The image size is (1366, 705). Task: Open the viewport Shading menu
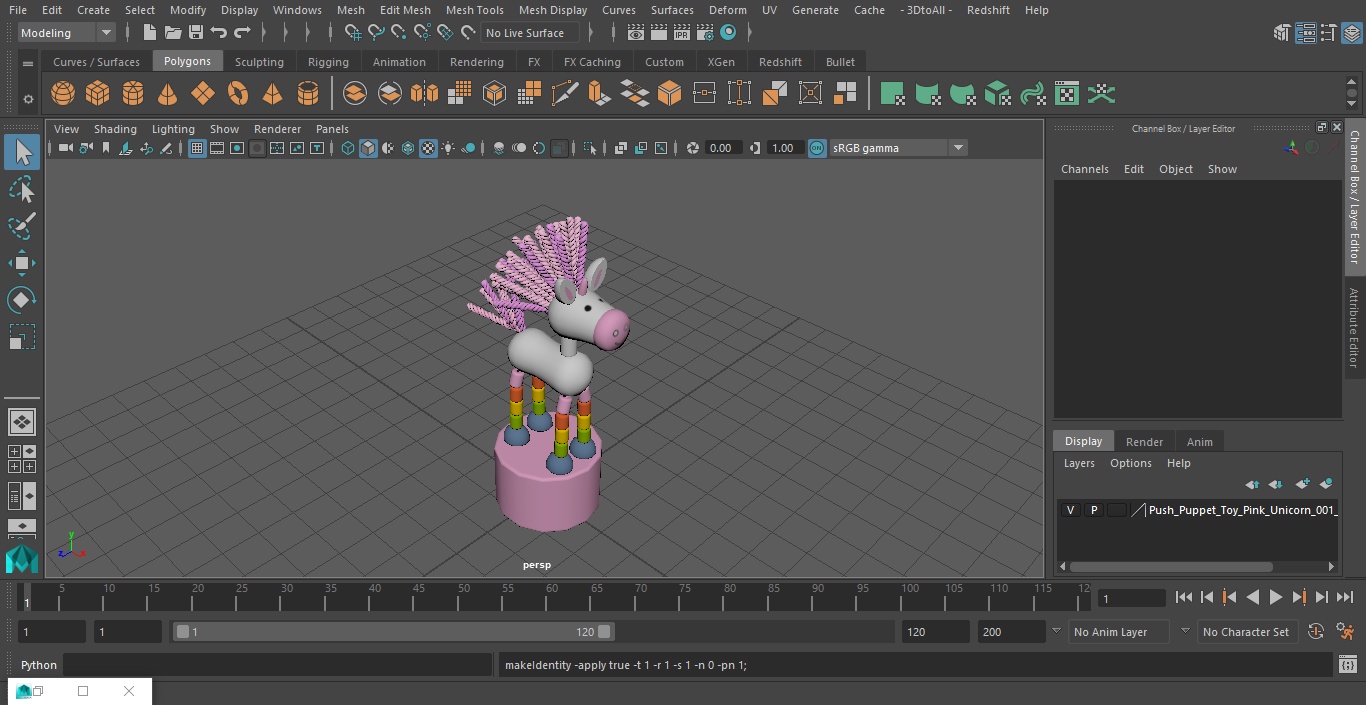[x=115, y=129]
